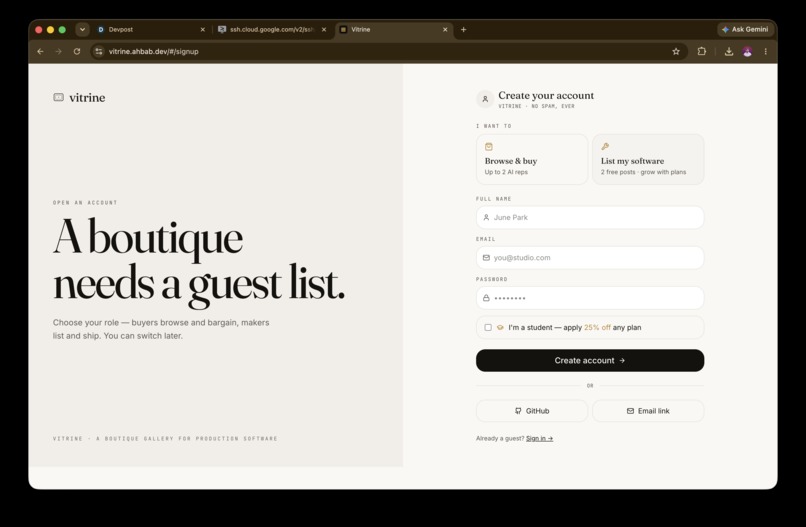
Task: Click the vitrine wordmark text
Action: click(87, 98)
